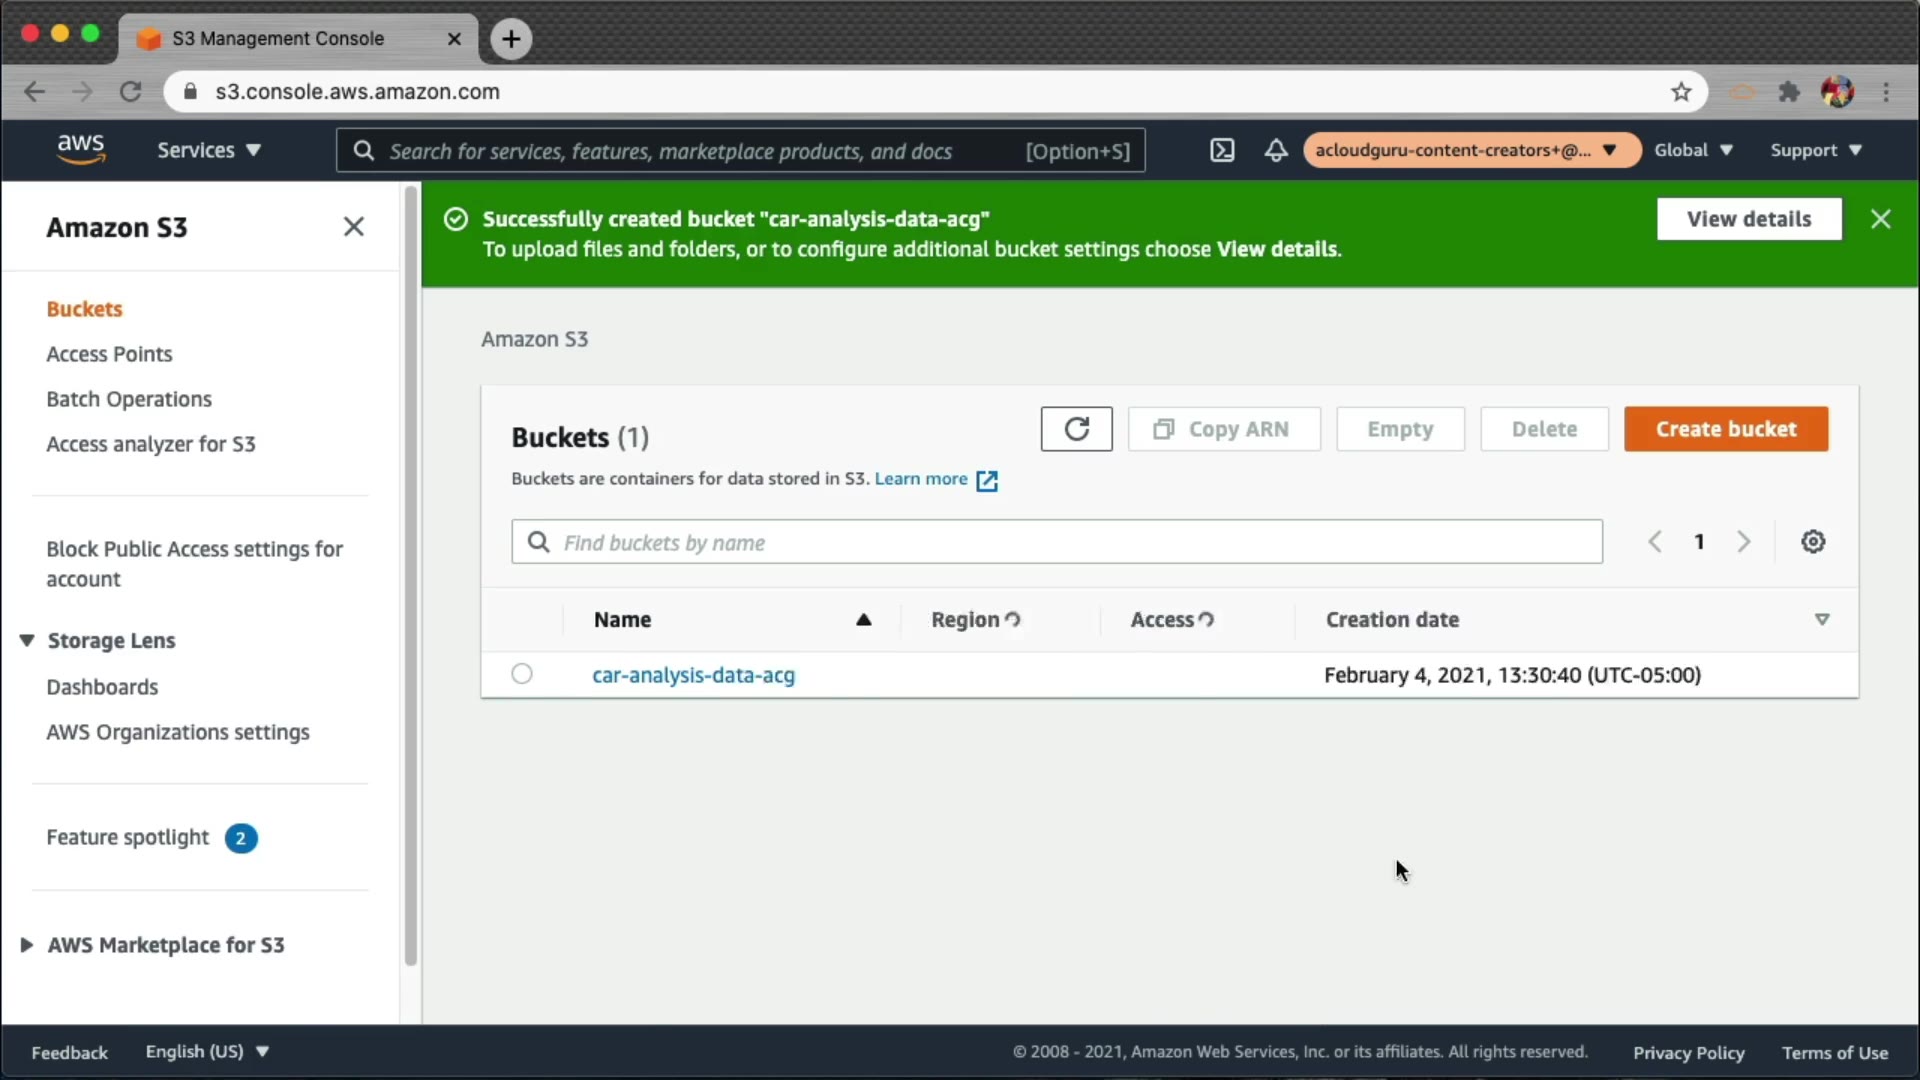The image size is (1920, 1080).
Task: Sort by the Creation date column arrow
Action: tap(1822, 620)
